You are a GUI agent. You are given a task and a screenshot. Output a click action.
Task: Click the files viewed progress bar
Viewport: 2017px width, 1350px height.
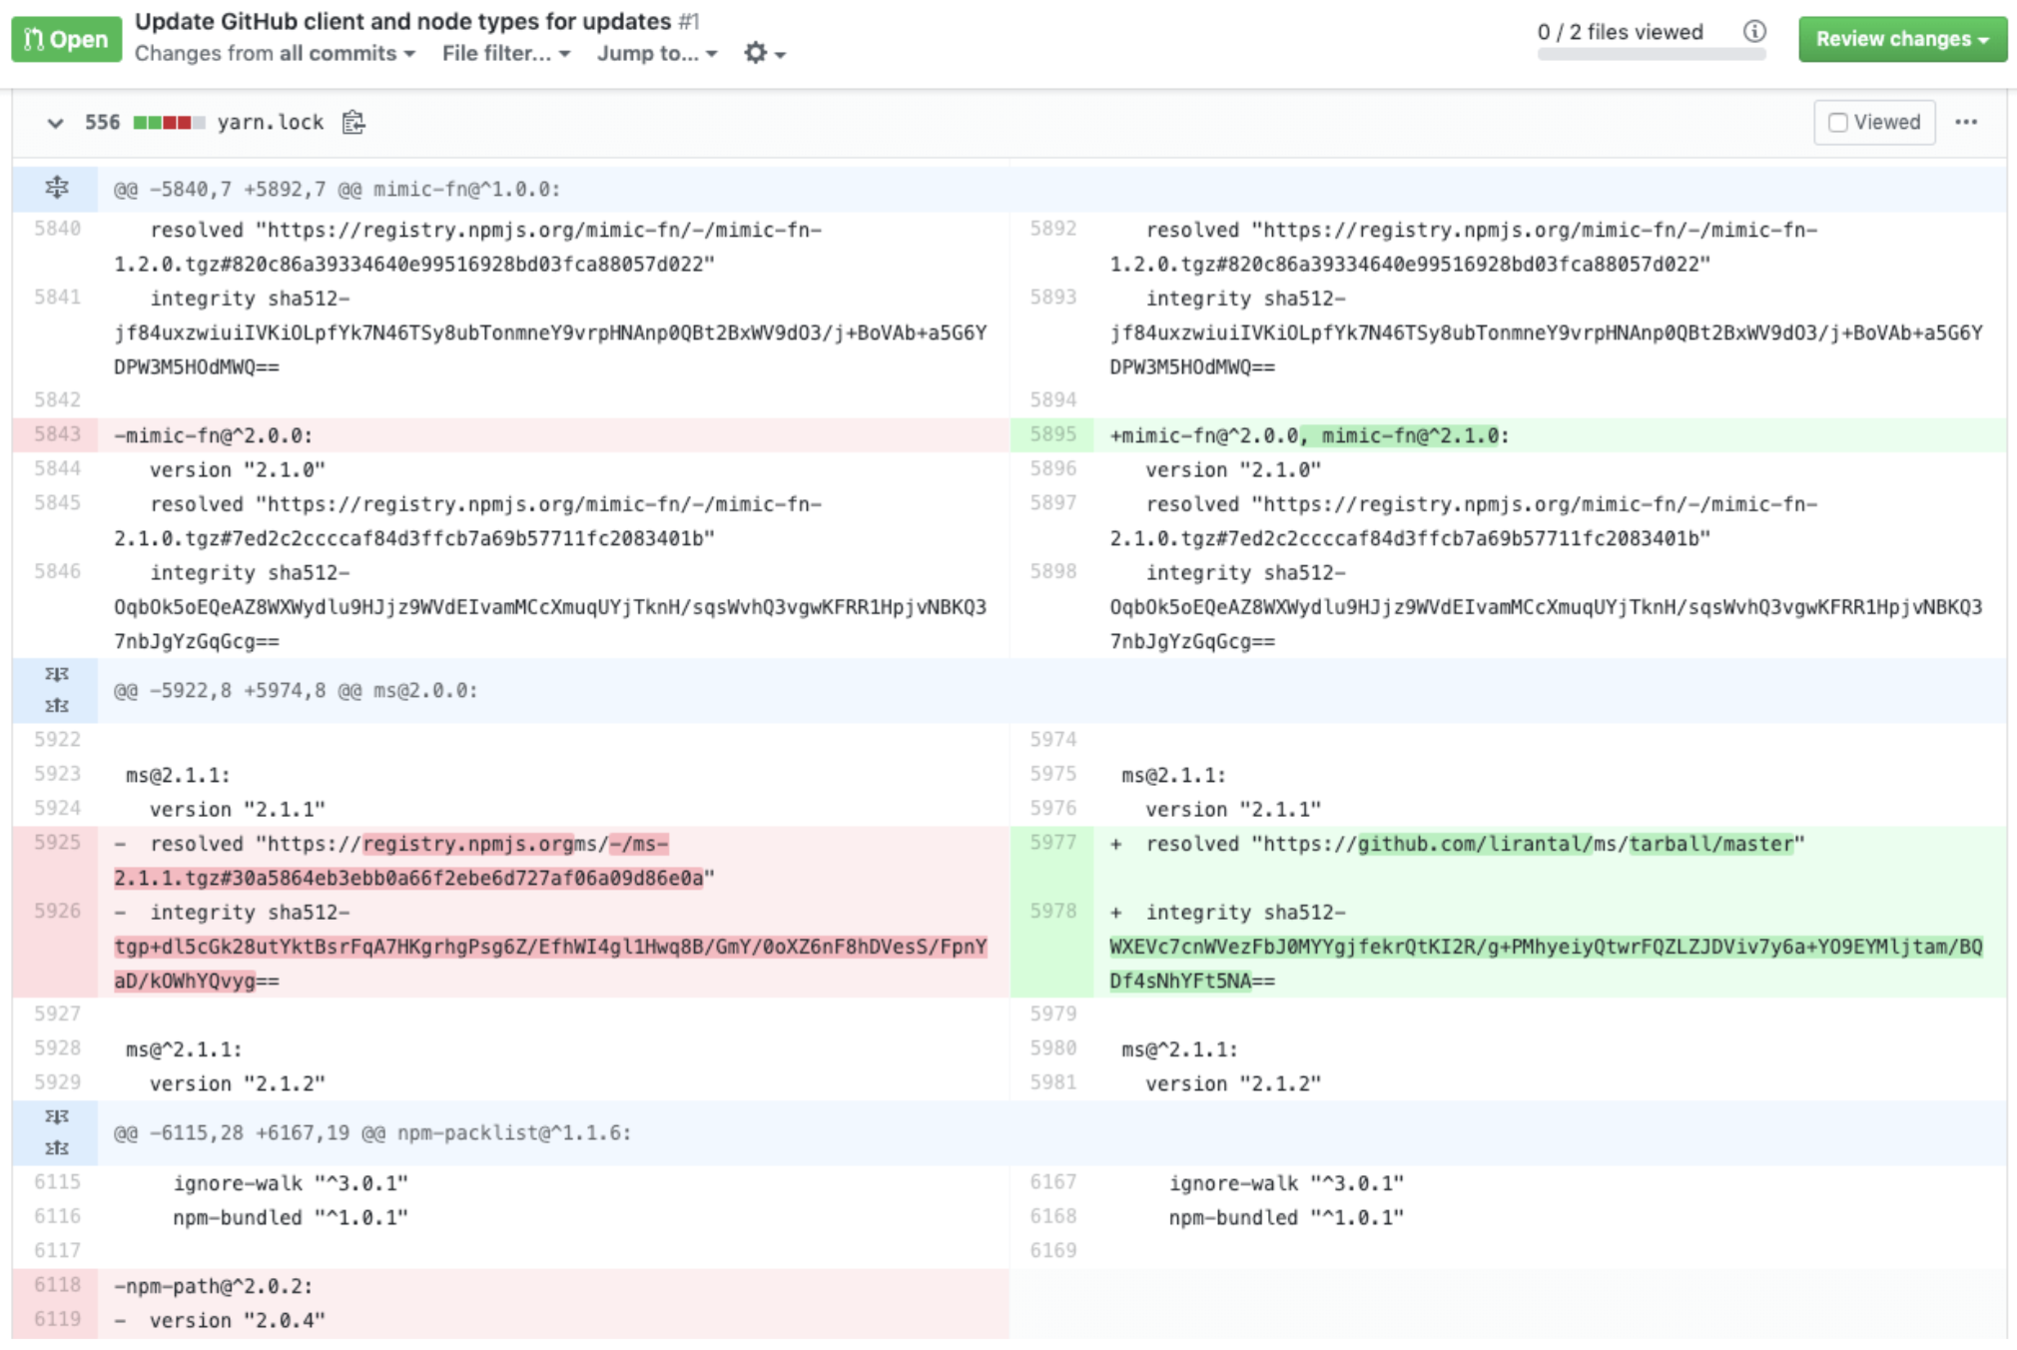click(x=1650, y=55)
